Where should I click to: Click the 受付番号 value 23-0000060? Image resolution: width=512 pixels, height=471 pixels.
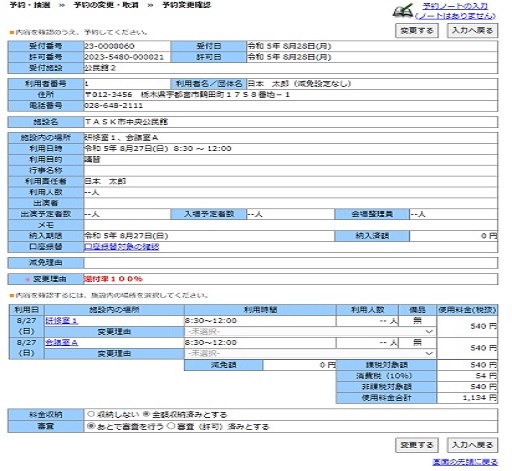click(x=109, y=46)
